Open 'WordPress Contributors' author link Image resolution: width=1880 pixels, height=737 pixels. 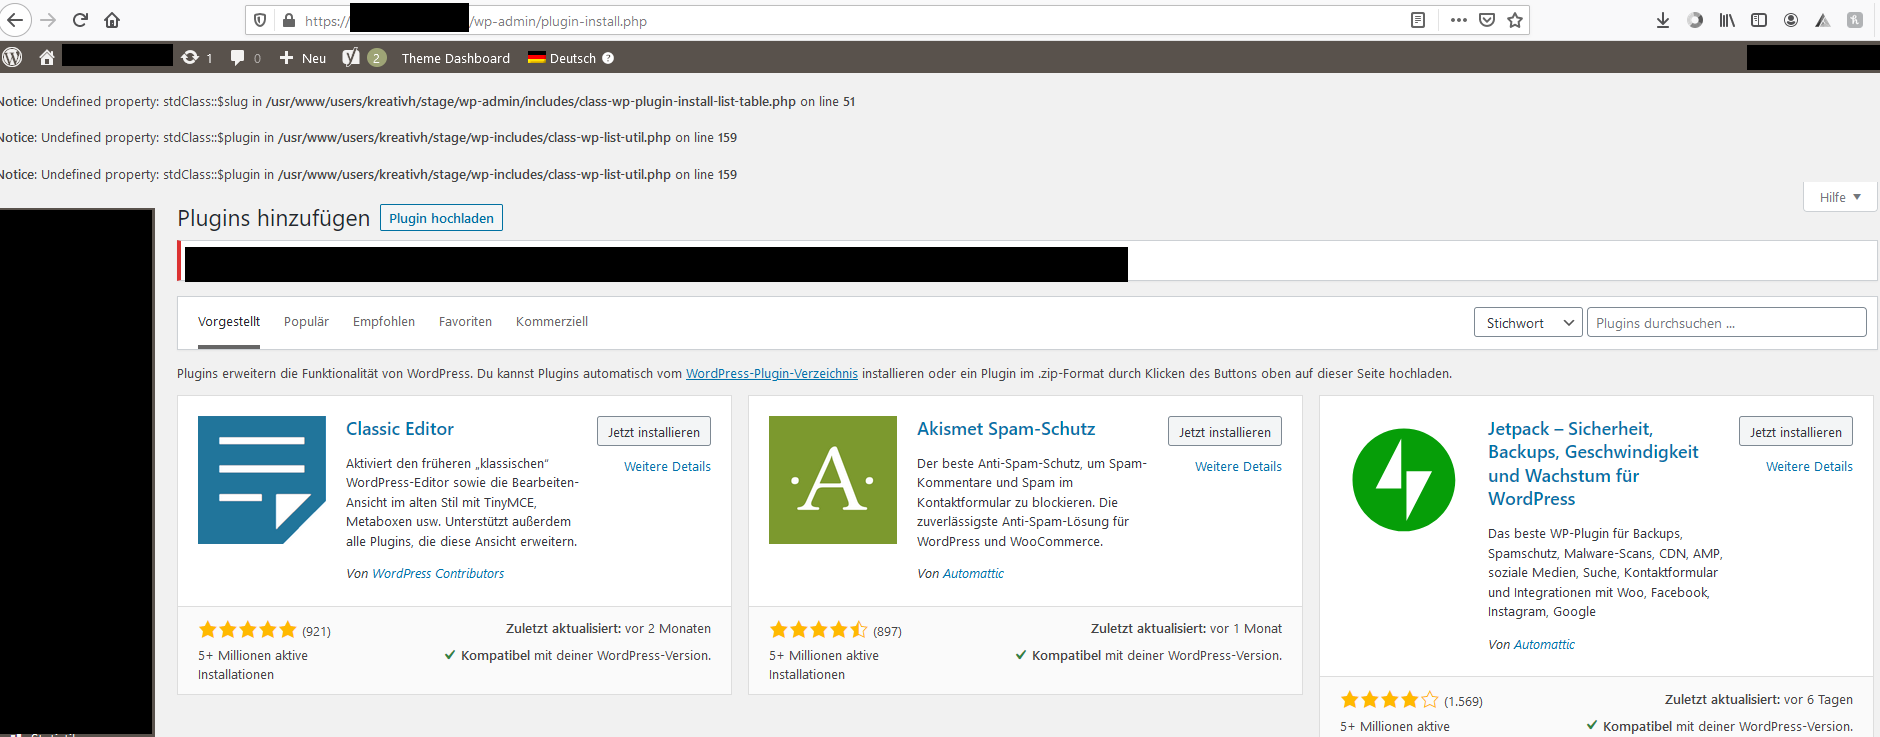tap(438, 574)
